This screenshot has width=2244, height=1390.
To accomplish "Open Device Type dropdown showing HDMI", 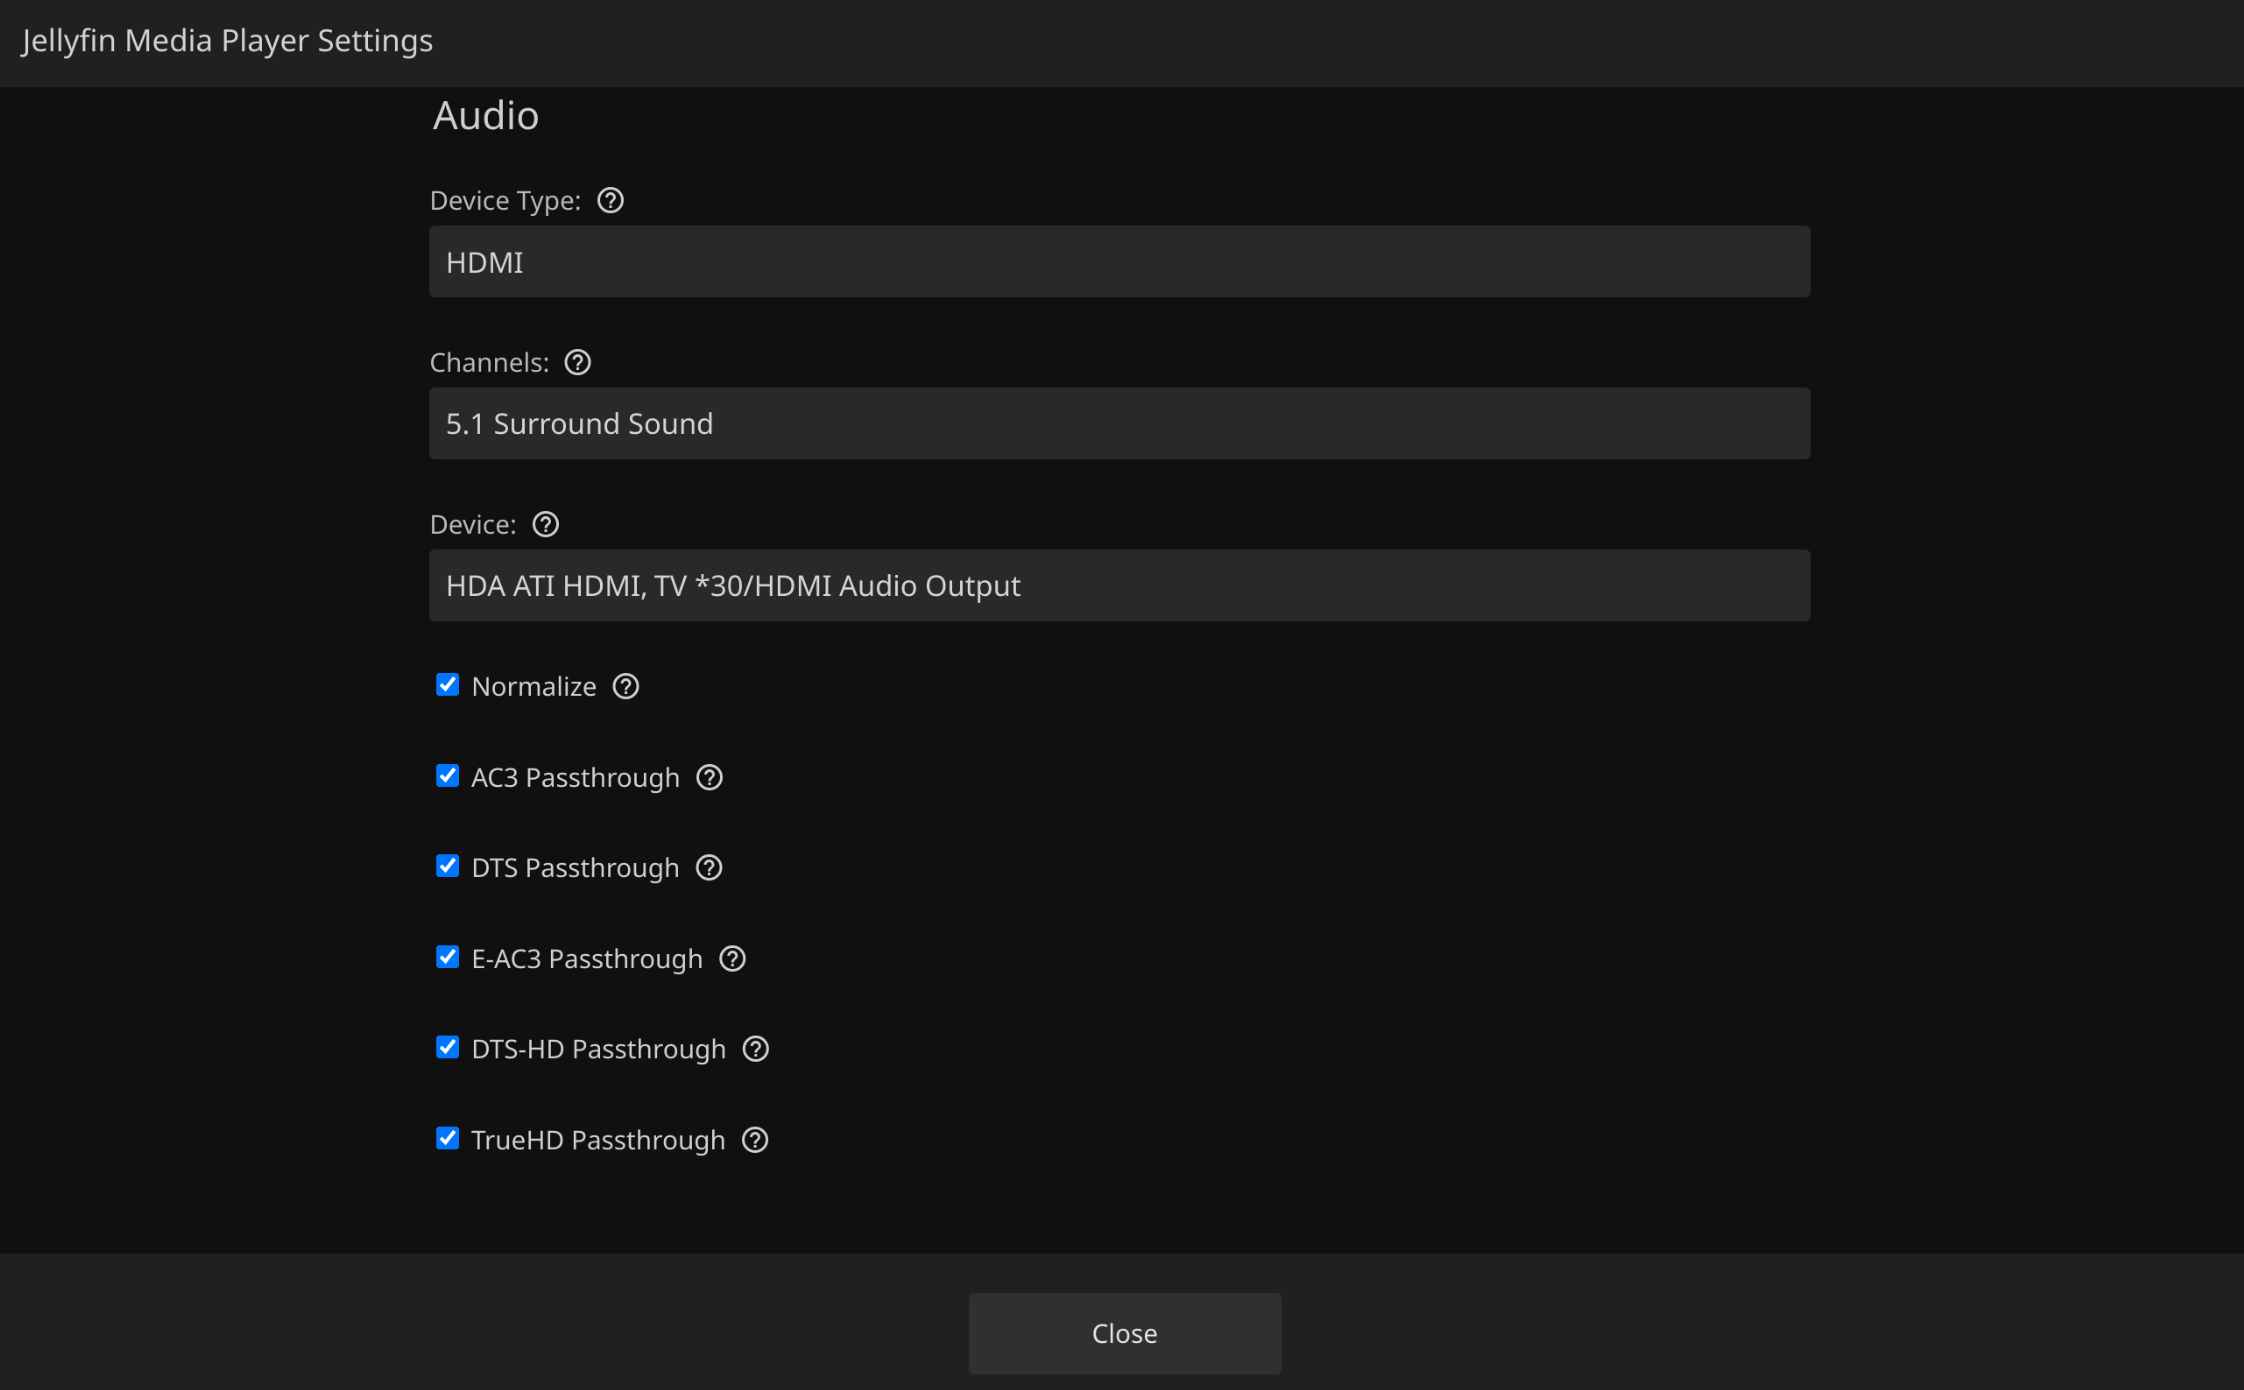I will tap(1119, 262).
